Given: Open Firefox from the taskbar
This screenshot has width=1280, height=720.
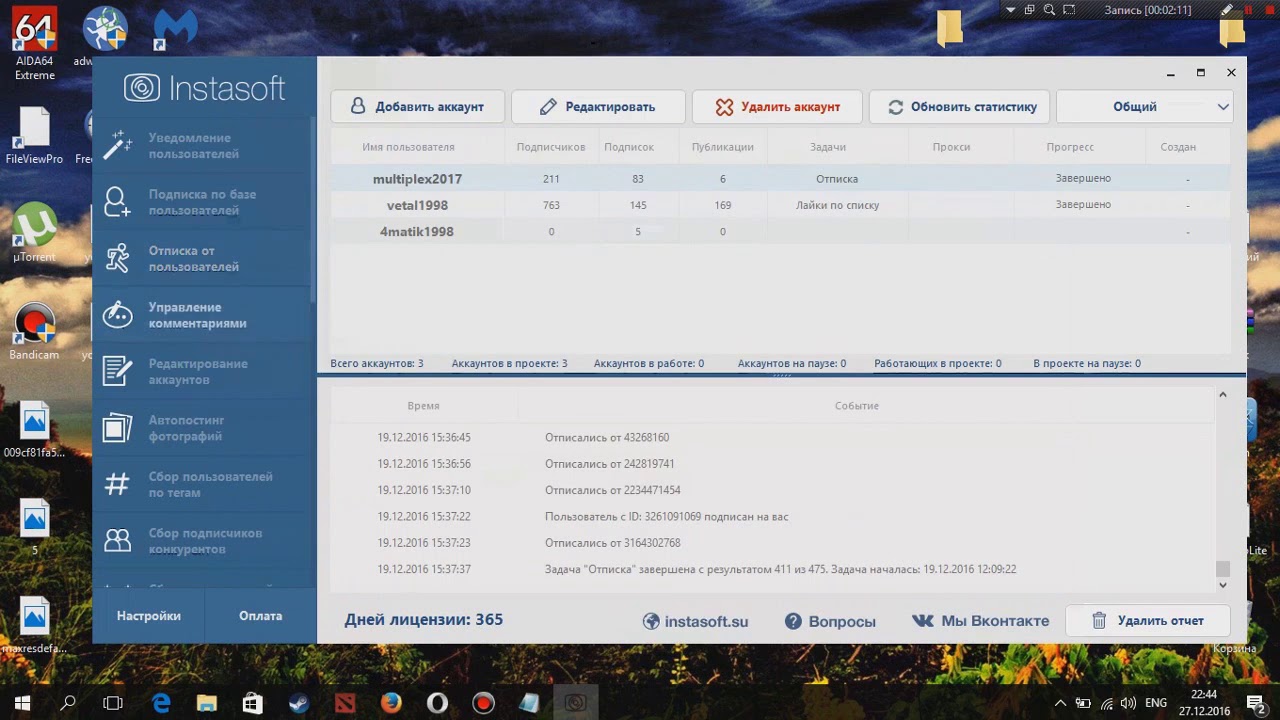Looking at the screenshot, I should 391,703.
